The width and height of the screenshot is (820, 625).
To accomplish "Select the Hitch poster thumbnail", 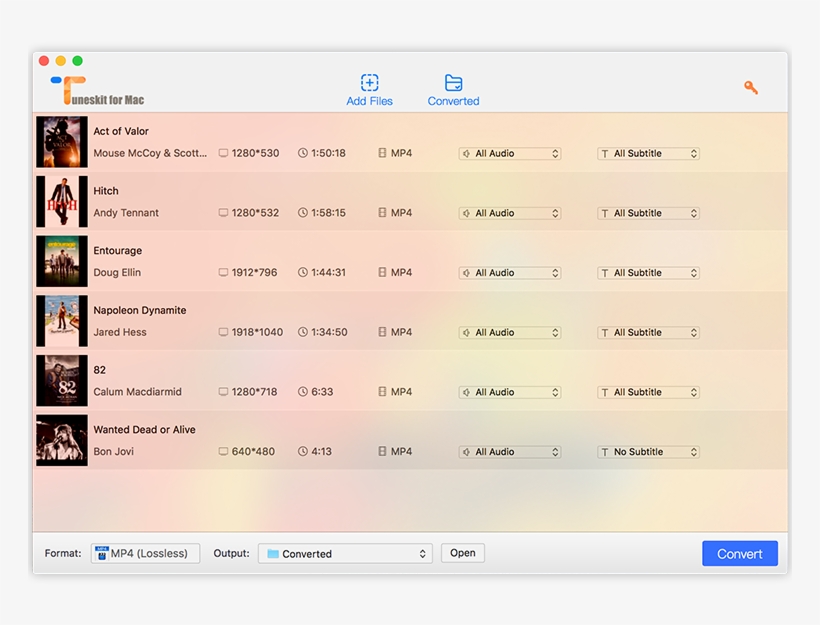I will (62, 201).
